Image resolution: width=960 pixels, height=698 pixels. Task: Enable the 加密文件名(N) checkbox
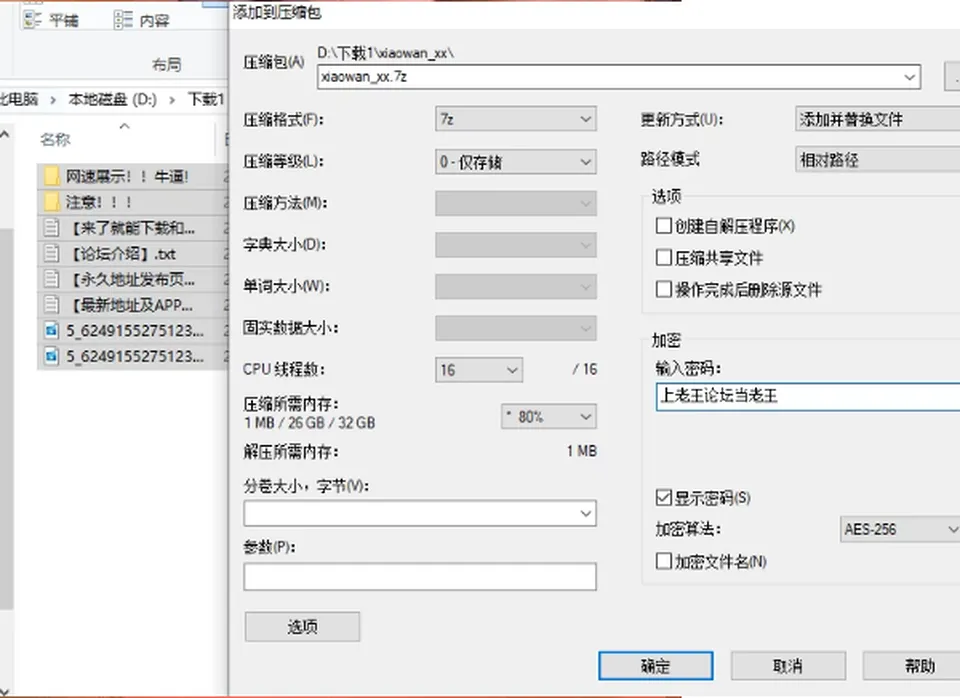click(x=664, y=561)
